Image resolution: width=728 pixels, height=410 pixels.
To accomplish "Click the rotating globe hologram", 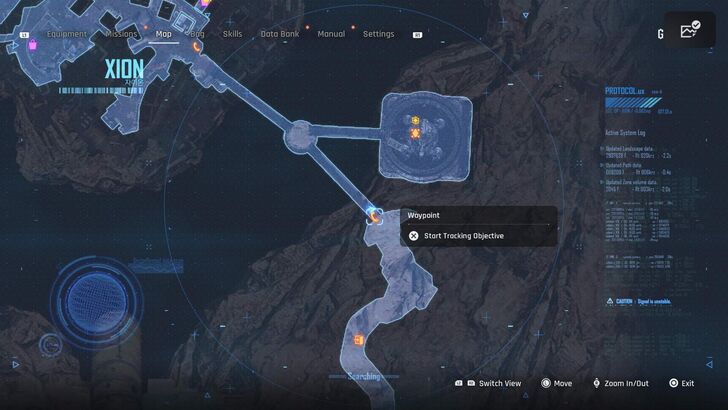I will pos(95,299).
